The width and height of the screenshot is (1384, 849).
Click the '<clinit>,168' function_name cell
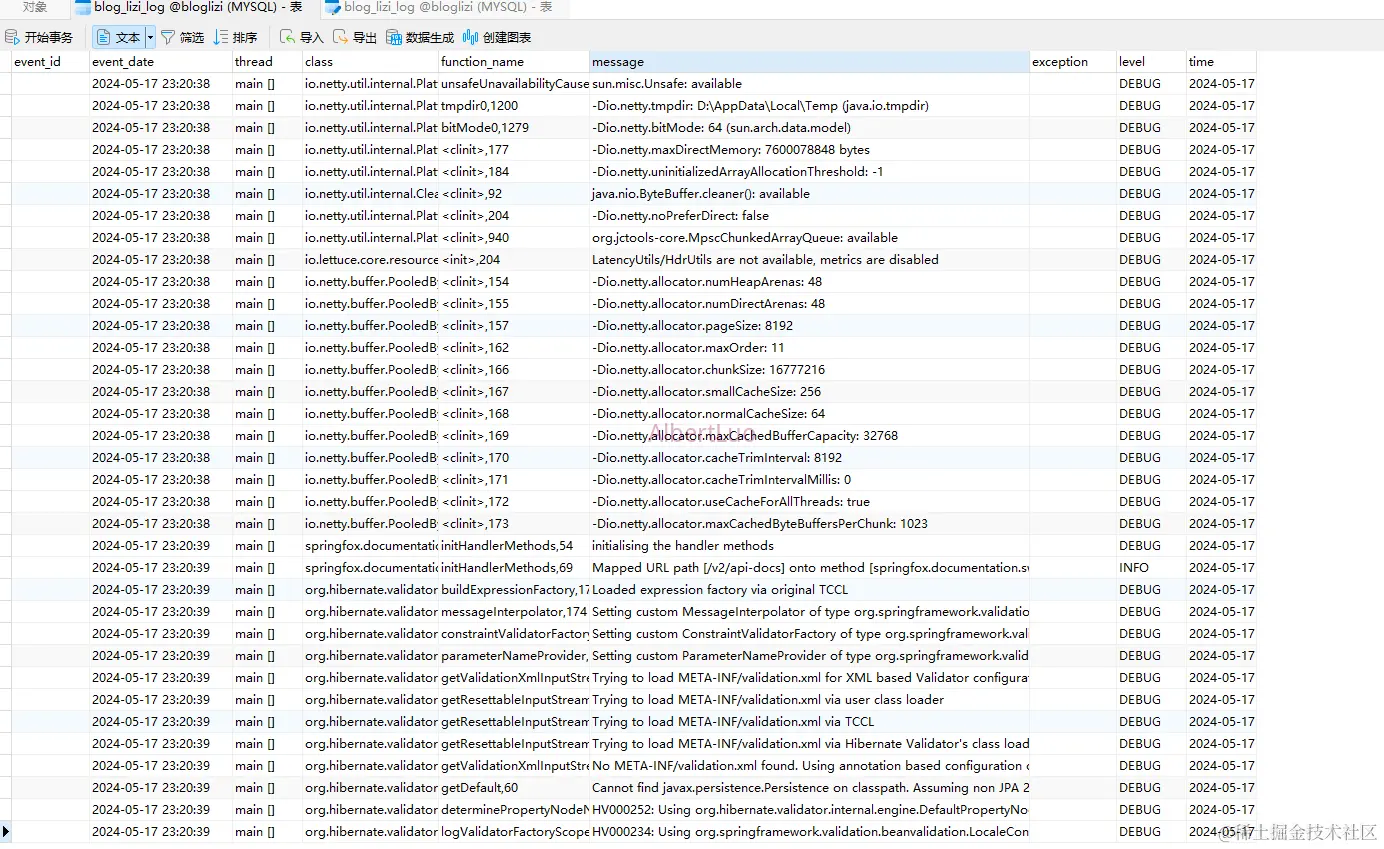click(514, 414)
